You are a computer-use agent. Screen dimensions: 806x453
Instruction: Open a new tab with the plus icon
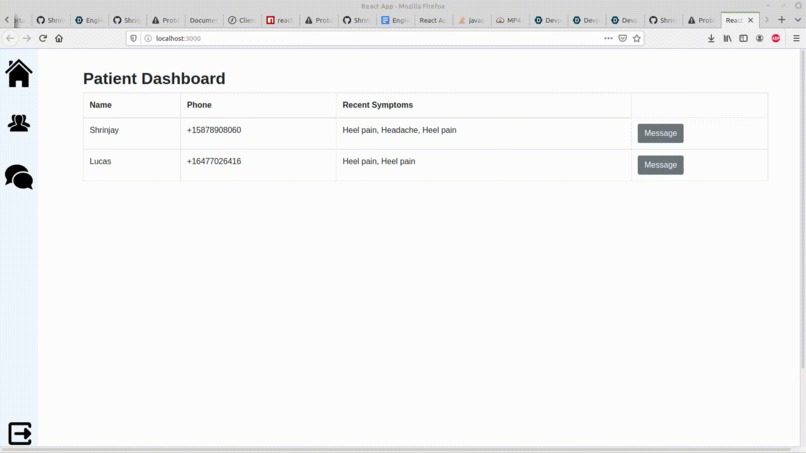[782, 20]
